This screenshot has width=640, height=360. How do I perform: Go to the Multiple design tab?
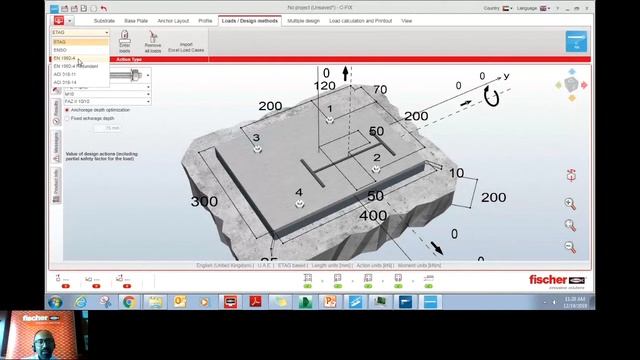(303, 21)
